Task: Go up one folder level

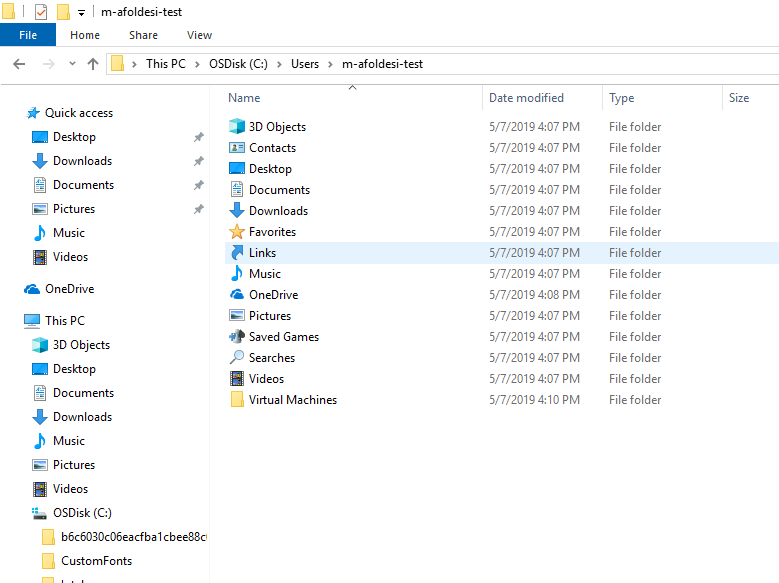Action: 93,64
